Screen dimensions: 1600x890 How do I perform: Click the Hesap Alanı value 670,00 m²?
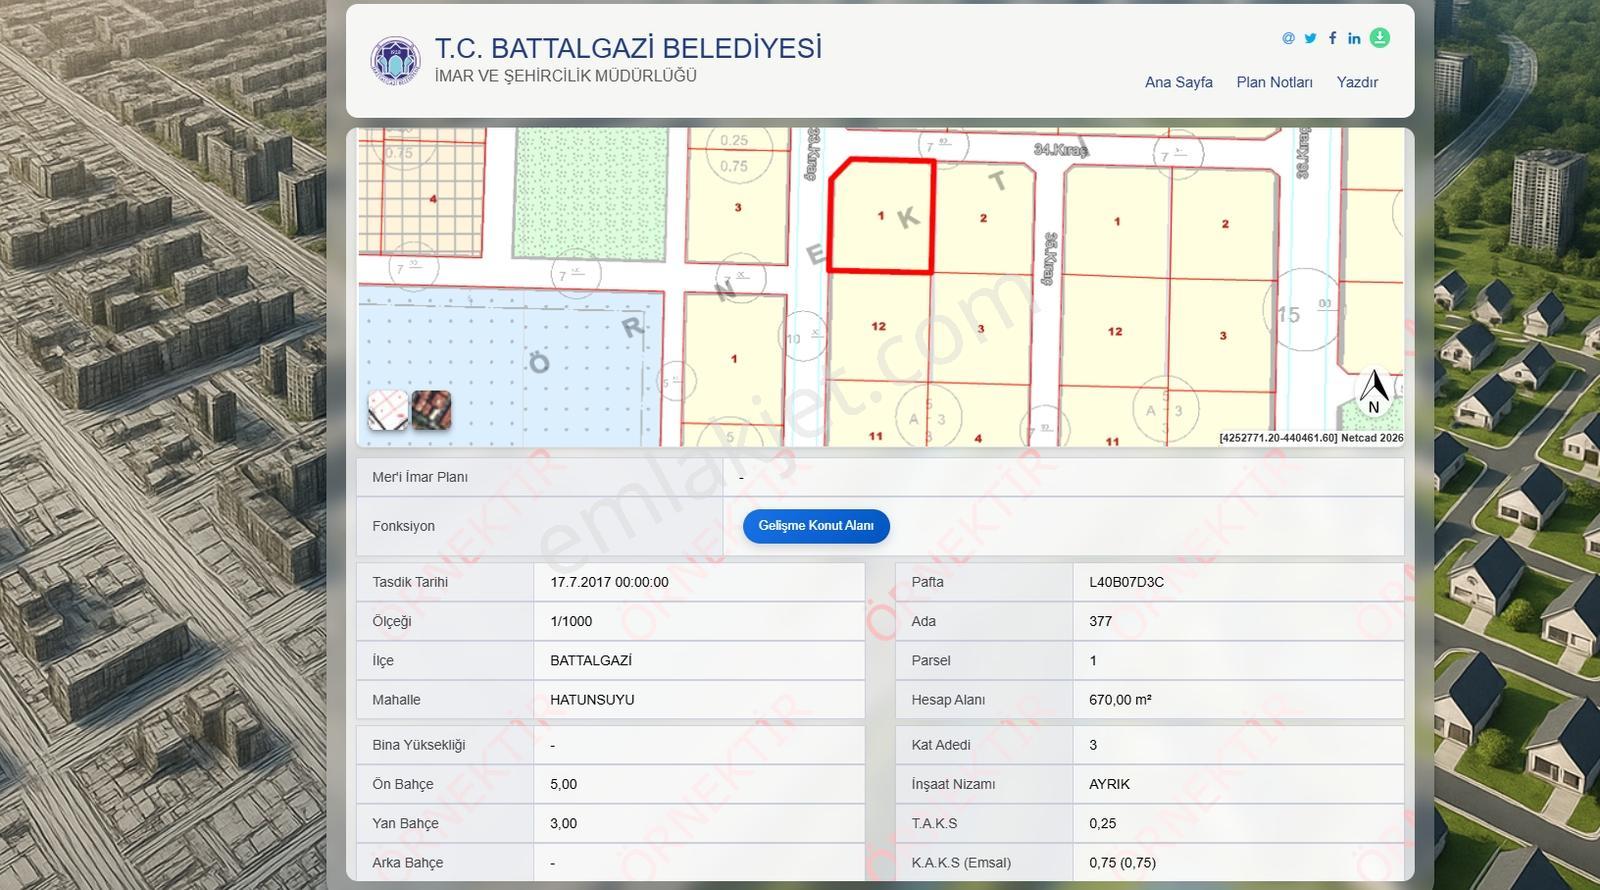(1120, 700)
